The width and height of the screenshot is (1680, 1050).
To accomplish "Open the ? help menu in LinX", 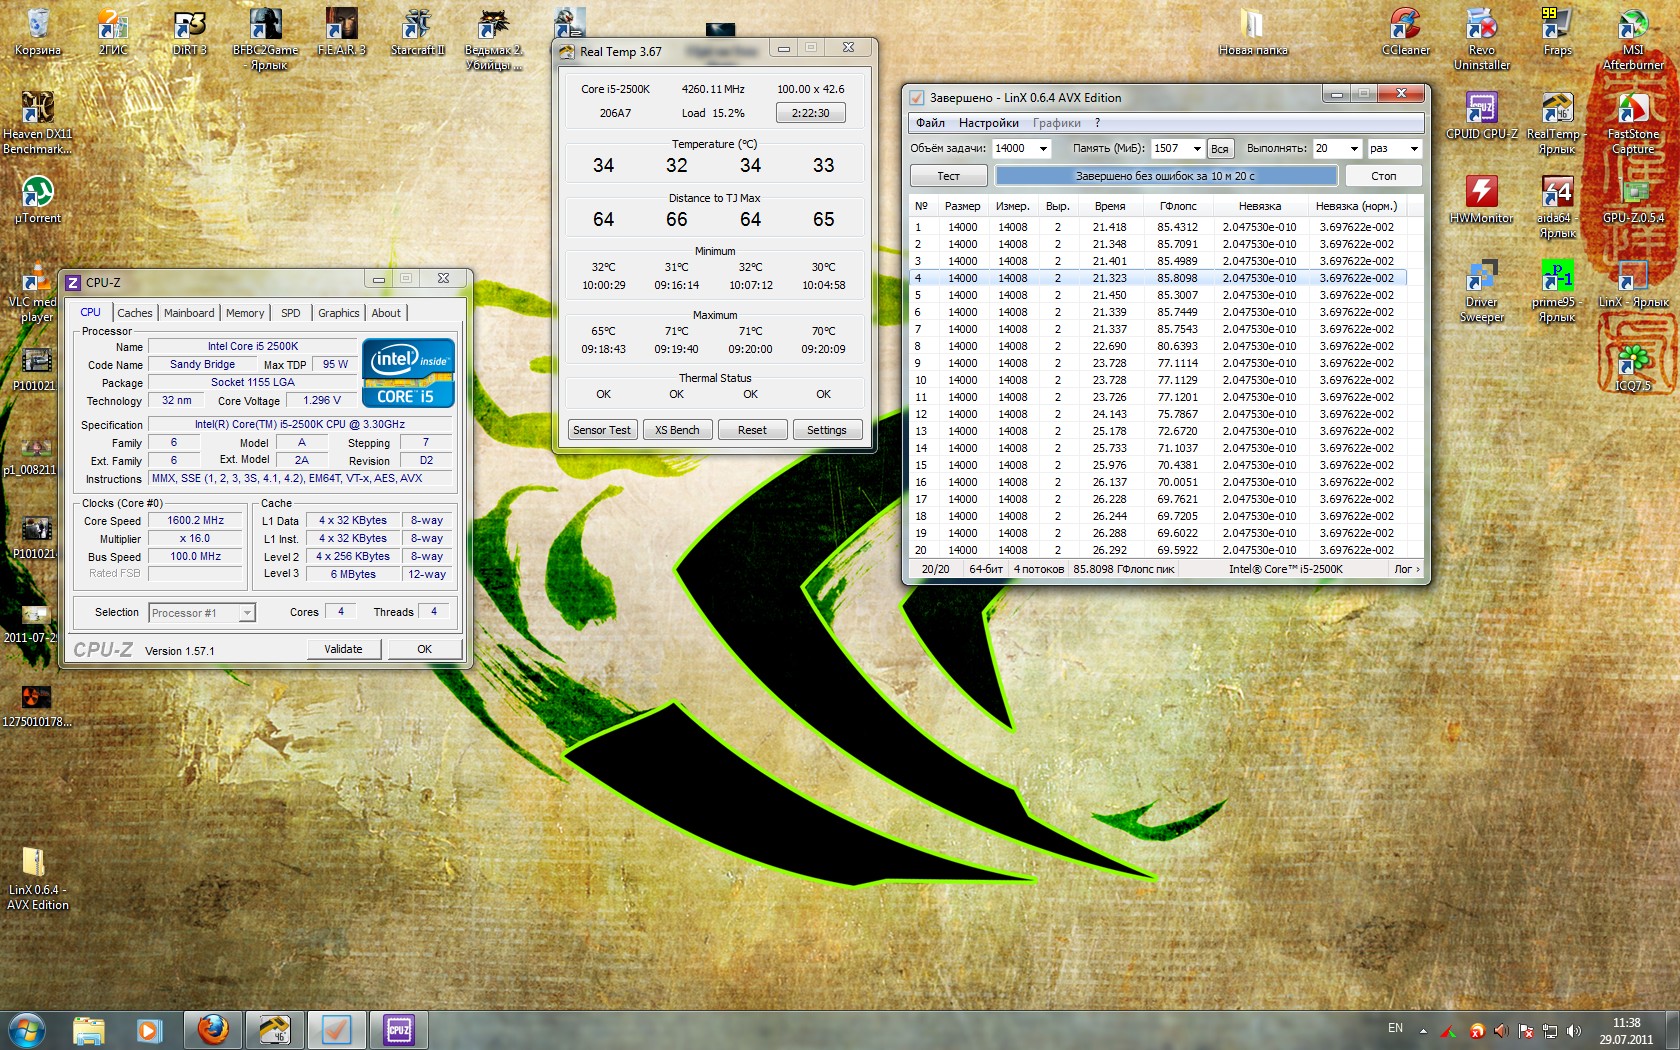I will click(1097, 123).
